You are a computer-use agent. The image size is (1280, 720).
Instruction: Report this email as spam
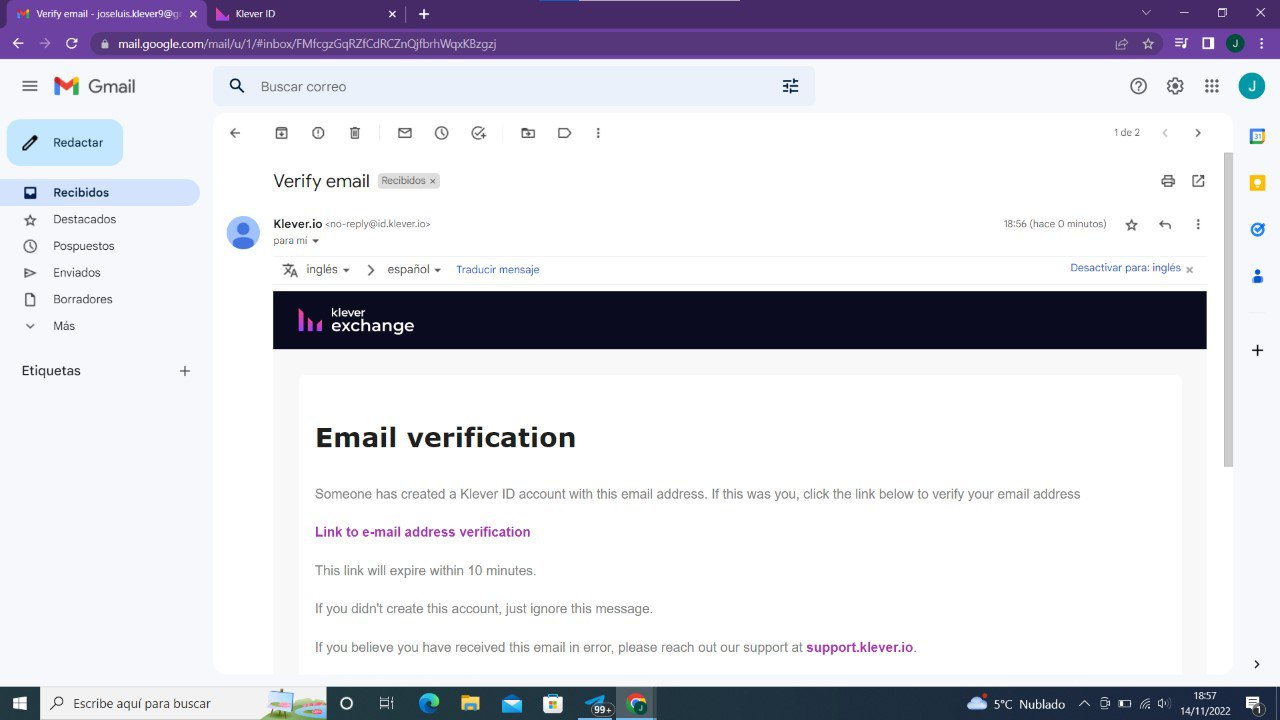(318, 133)
